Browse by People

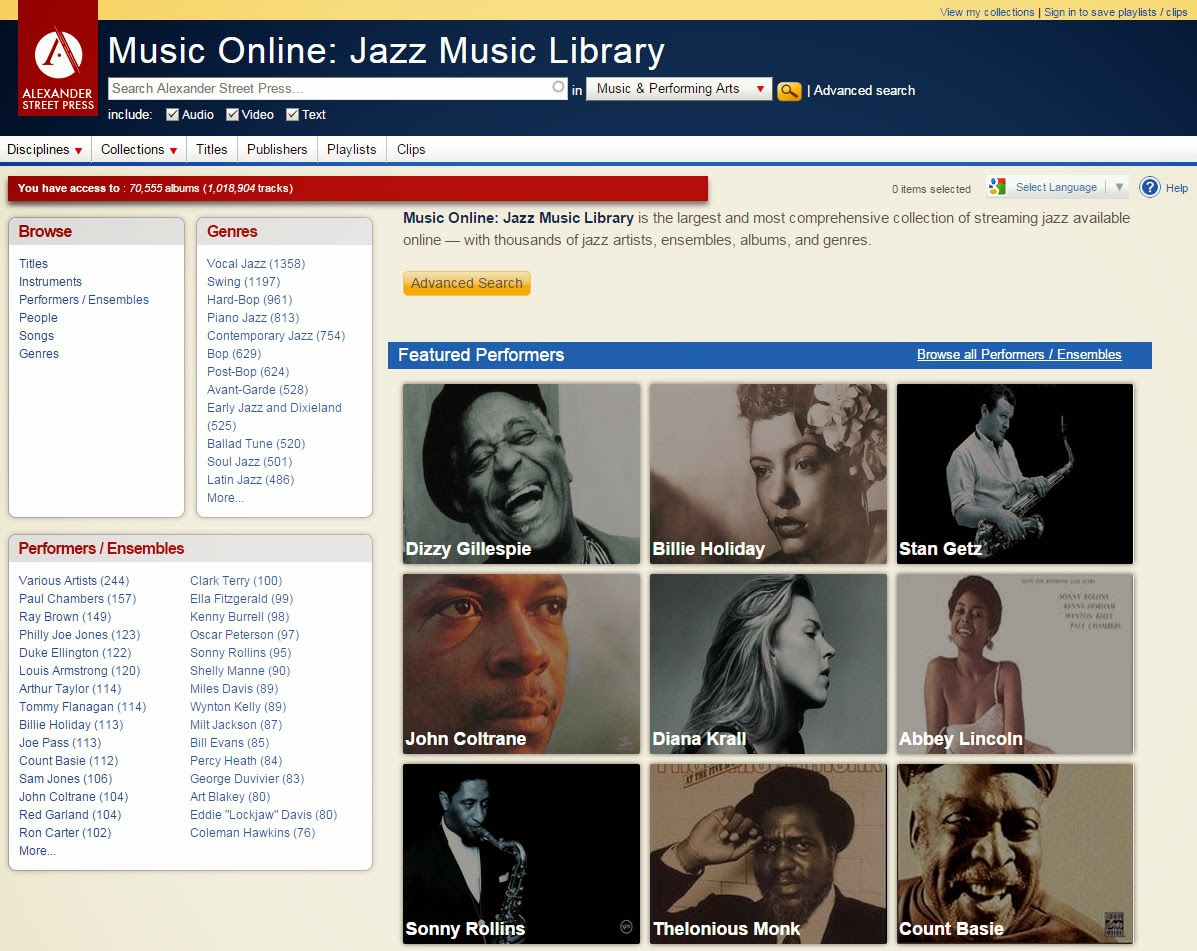38,318
